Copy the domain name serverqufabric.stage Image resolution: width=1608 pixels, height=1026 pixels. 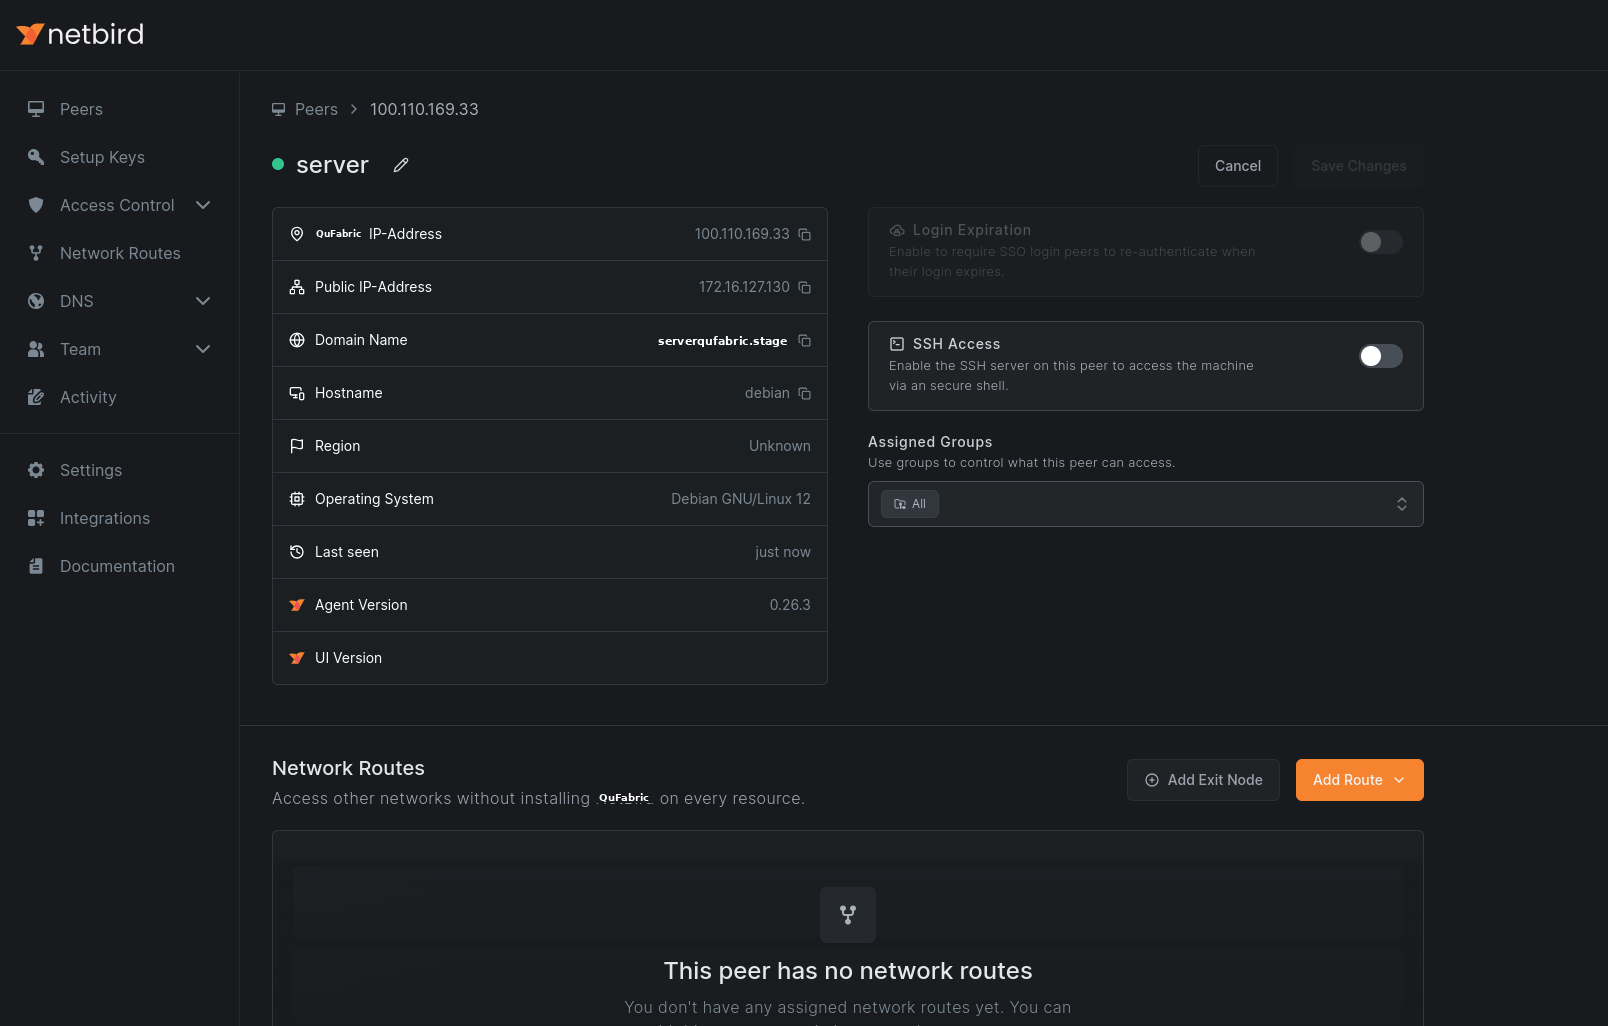pyautogui.click(x=805, y=340)
